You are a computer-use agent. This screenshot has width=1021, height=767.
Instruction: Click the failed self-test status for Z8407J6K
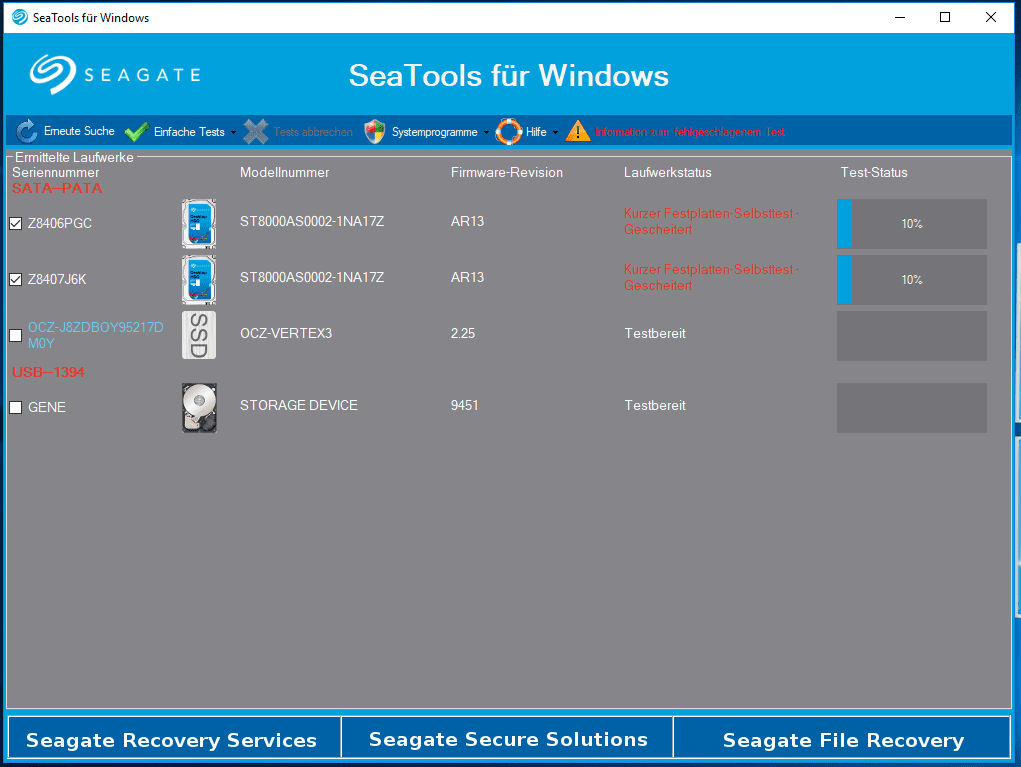coord(712,277)
